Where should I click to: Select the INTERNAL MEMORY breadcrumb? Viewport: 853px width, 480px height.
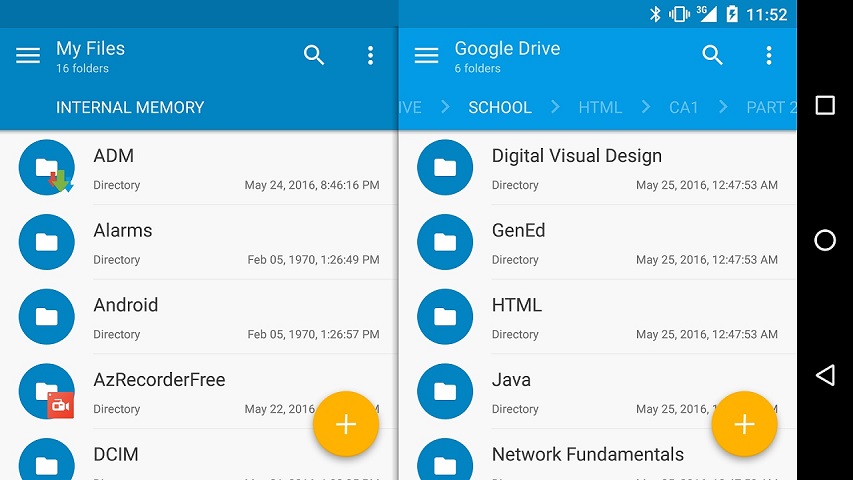click(x=130, y=107)
